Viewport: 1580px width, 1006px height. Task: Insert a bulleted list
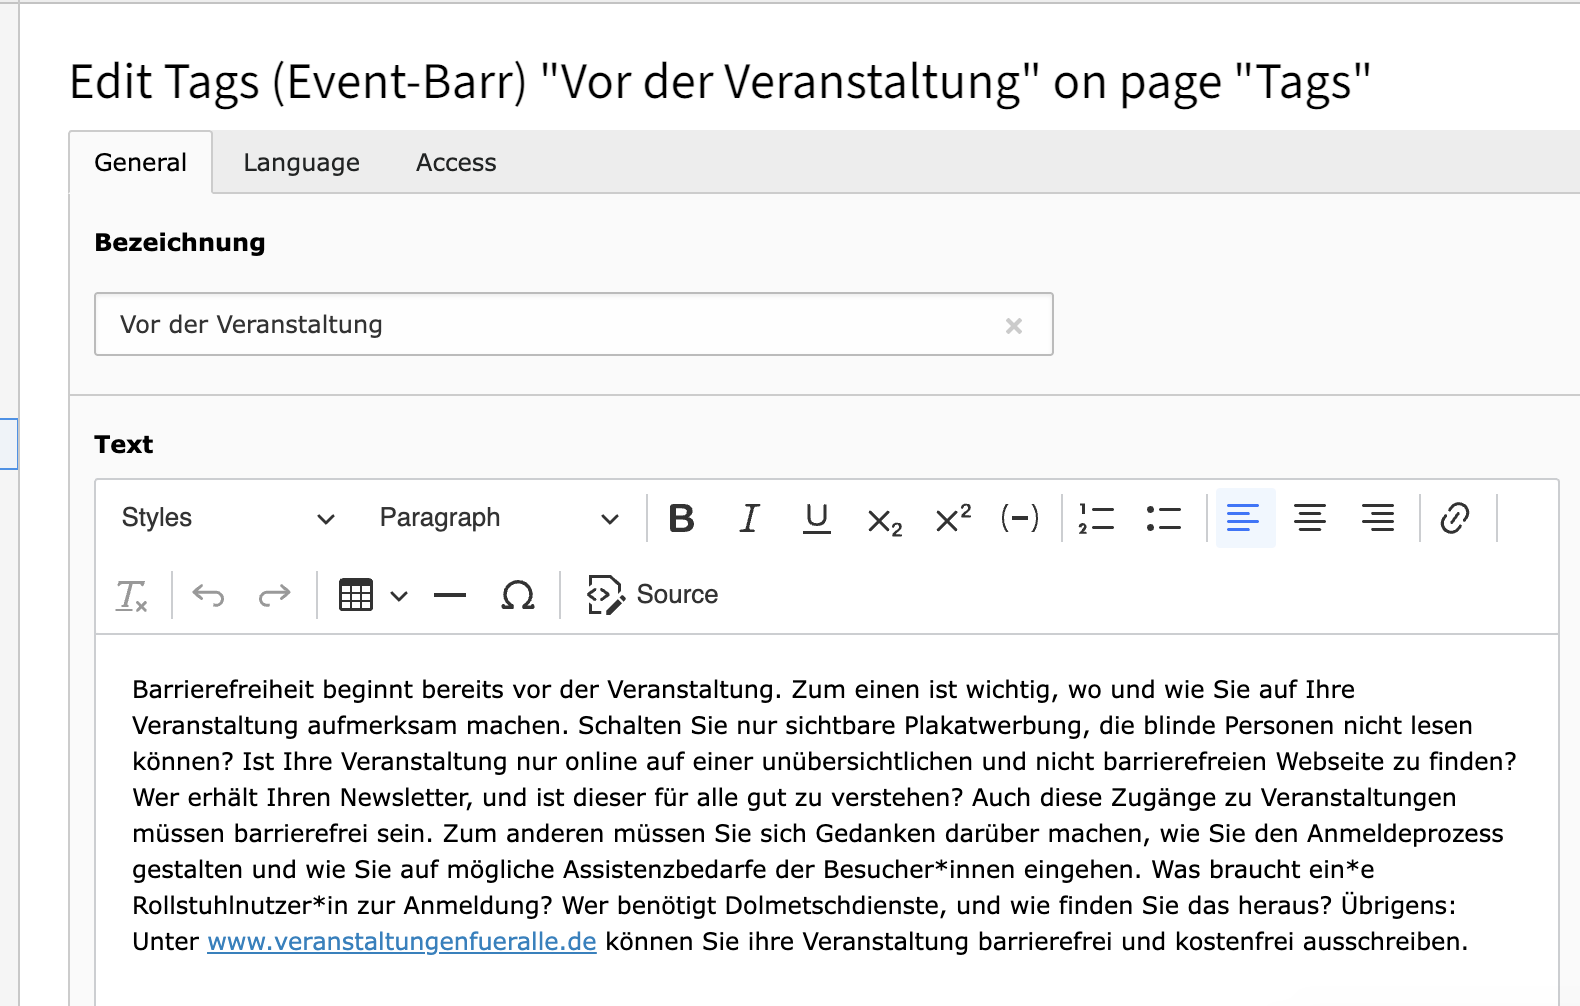pyautogui.click(x=1164, y=518)
